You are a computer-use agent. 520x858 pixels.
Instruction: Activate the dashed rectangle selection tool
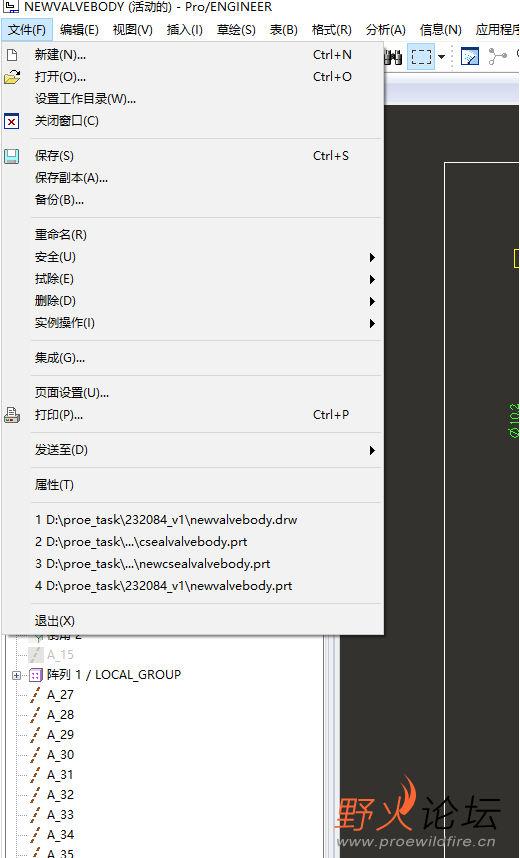pos(421,56)
